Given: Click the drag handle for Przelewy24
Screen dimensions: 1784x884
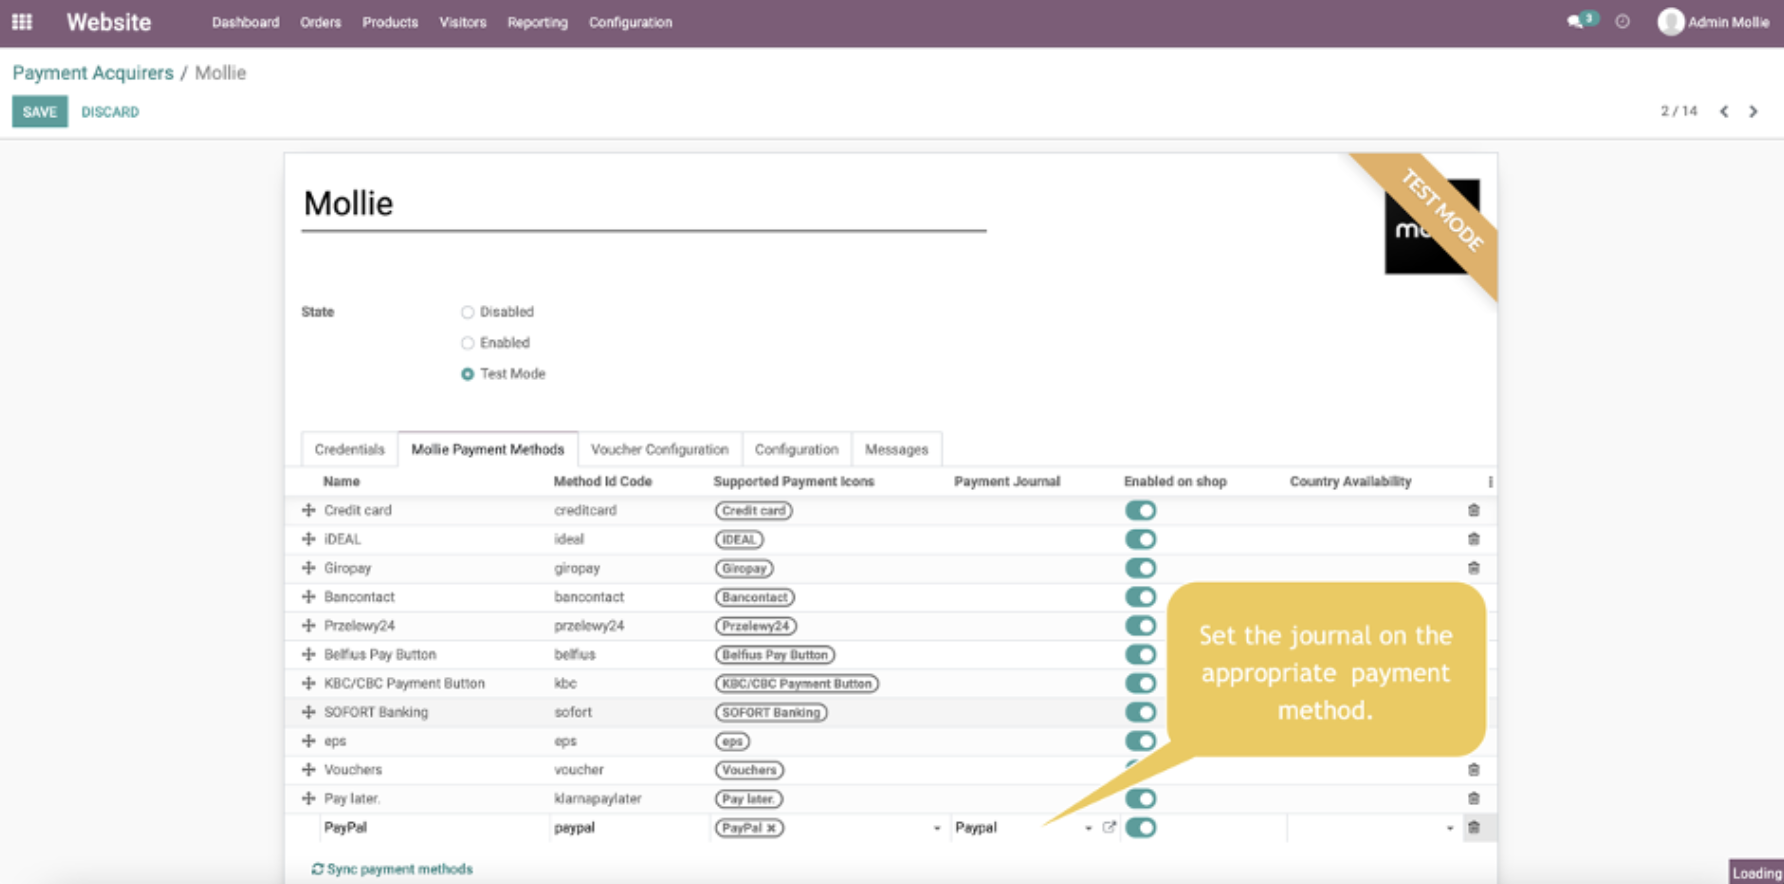Looking at the screenshot, I should tap(308, 626).
